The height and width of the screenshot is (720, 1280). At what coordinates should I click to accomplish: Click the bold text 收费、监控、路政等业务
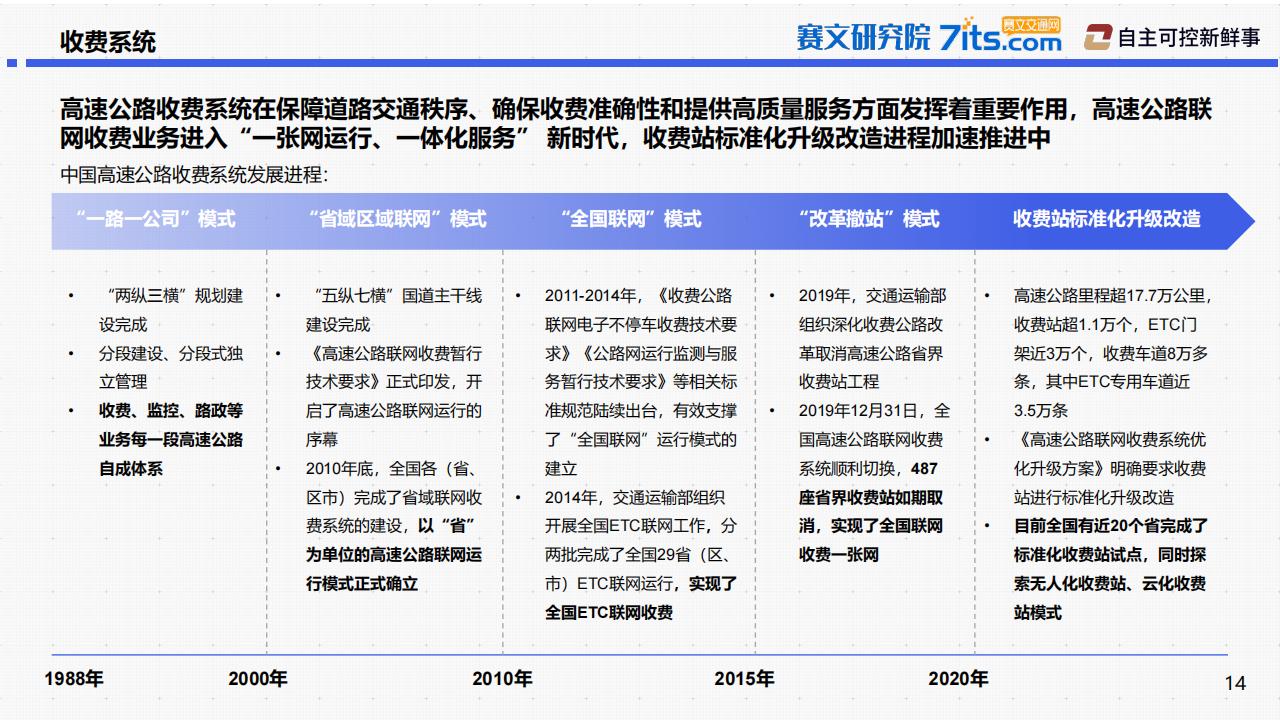click(171, 425)
